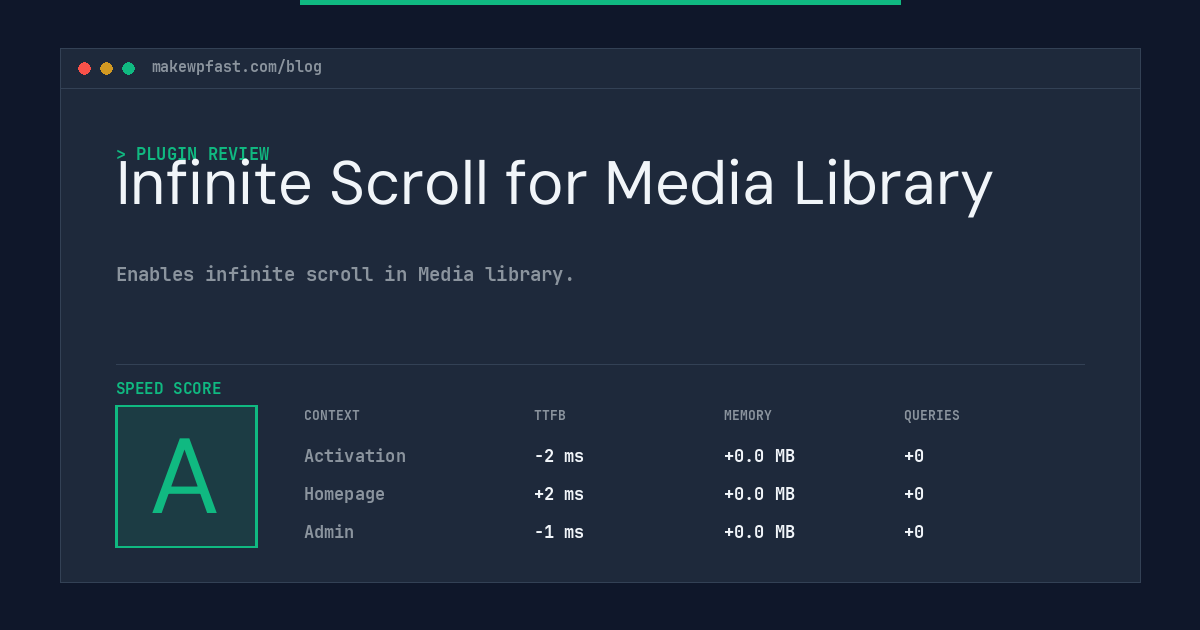Click Admin queries value +0
The width and height of the screenshot is (1200, 630).
coord(914,532)
